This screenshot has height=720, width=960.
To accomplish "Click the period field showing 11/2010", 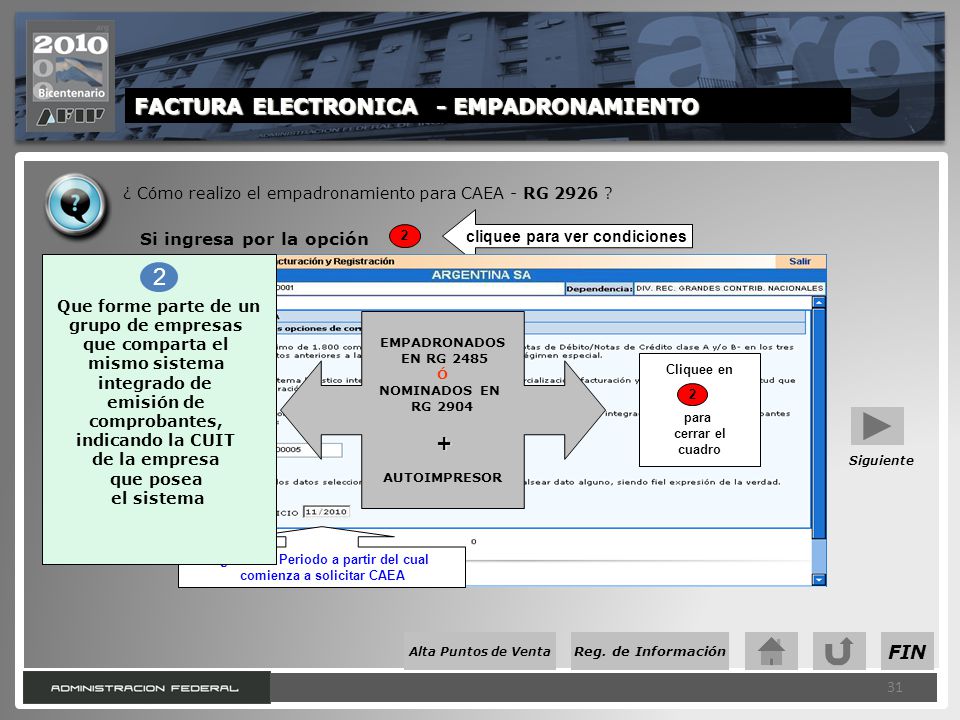I will click(x=326, y=512).
